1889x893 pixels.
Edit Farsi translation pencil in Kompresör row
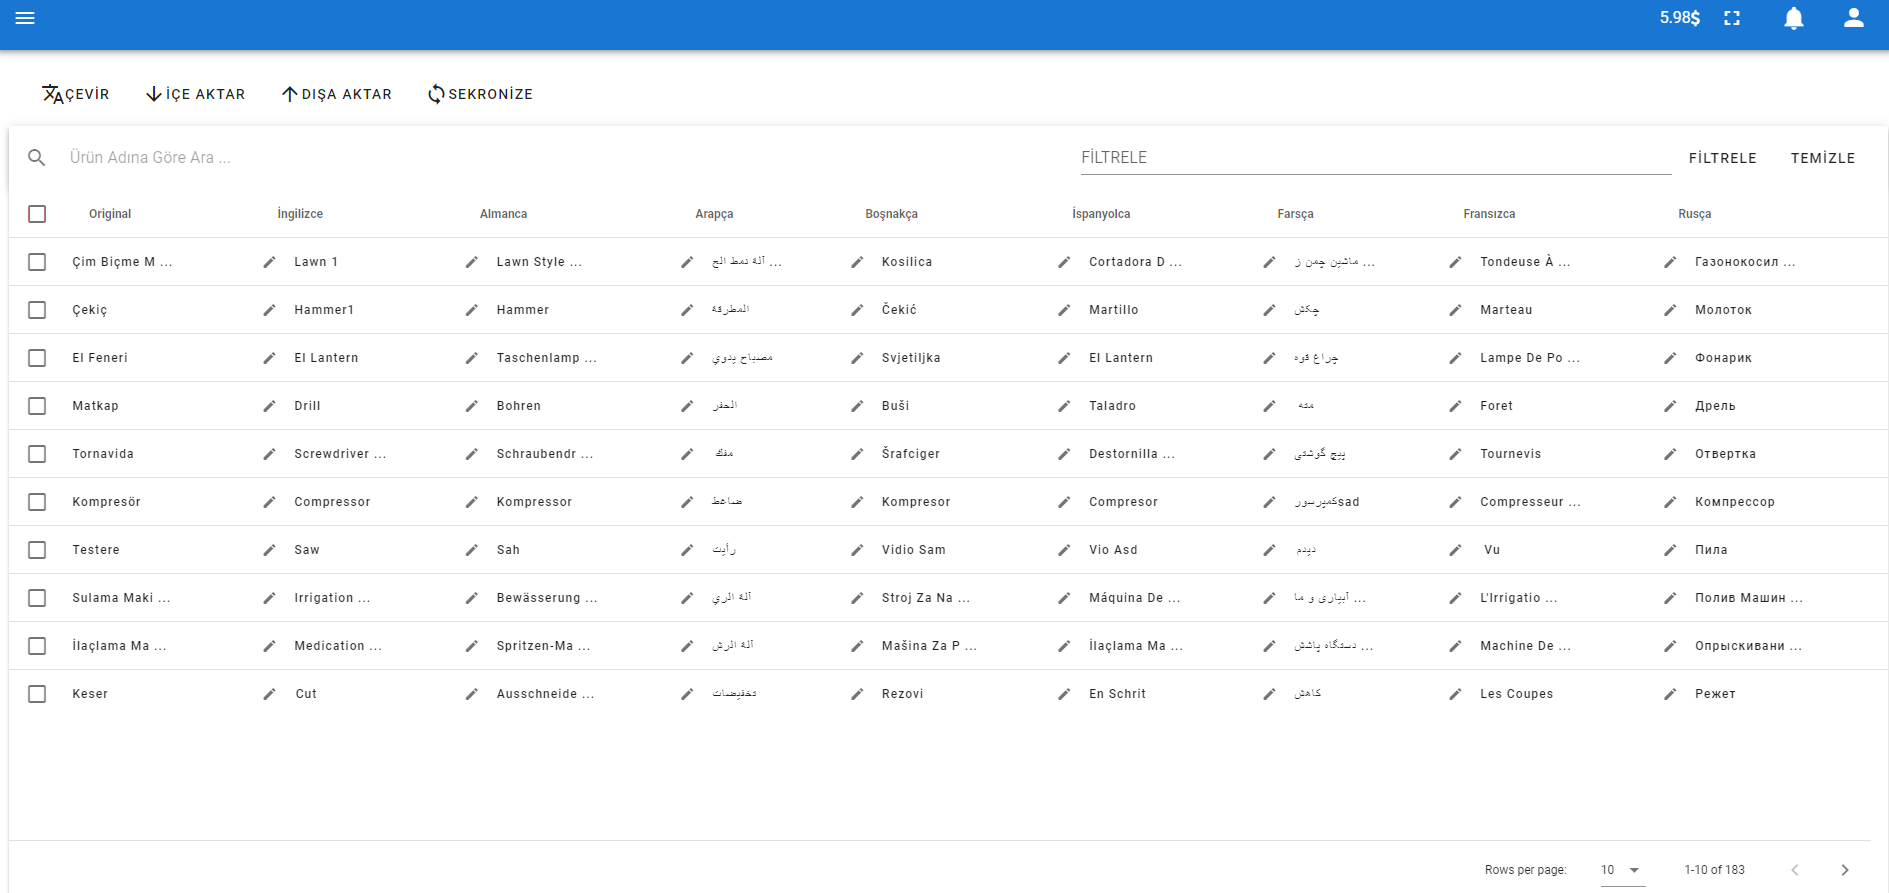click(1269, 502)
